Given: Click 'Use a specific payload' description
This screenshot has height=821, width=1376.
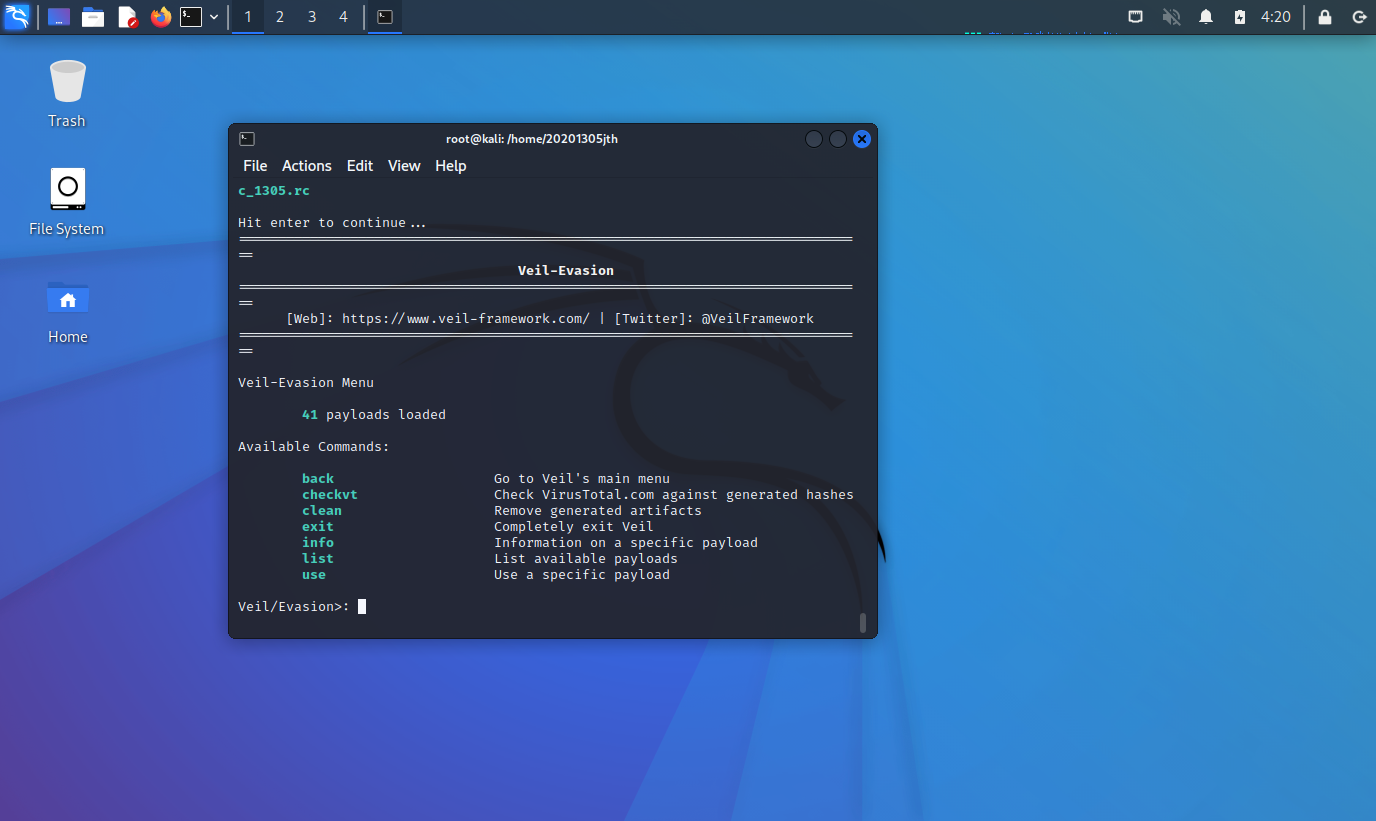Looking at the screenshot, I should click(x=582, y=575).
